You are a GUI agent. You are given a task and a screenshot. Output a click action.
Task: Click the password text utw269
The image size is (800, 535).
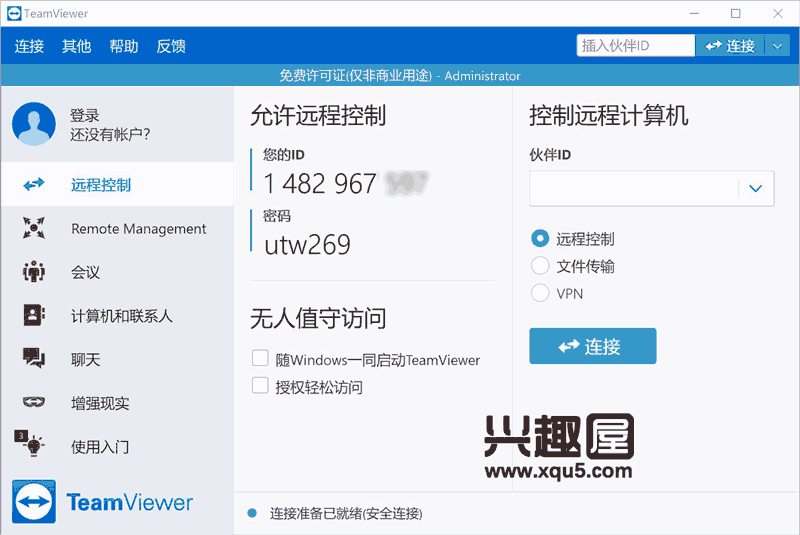307,245
